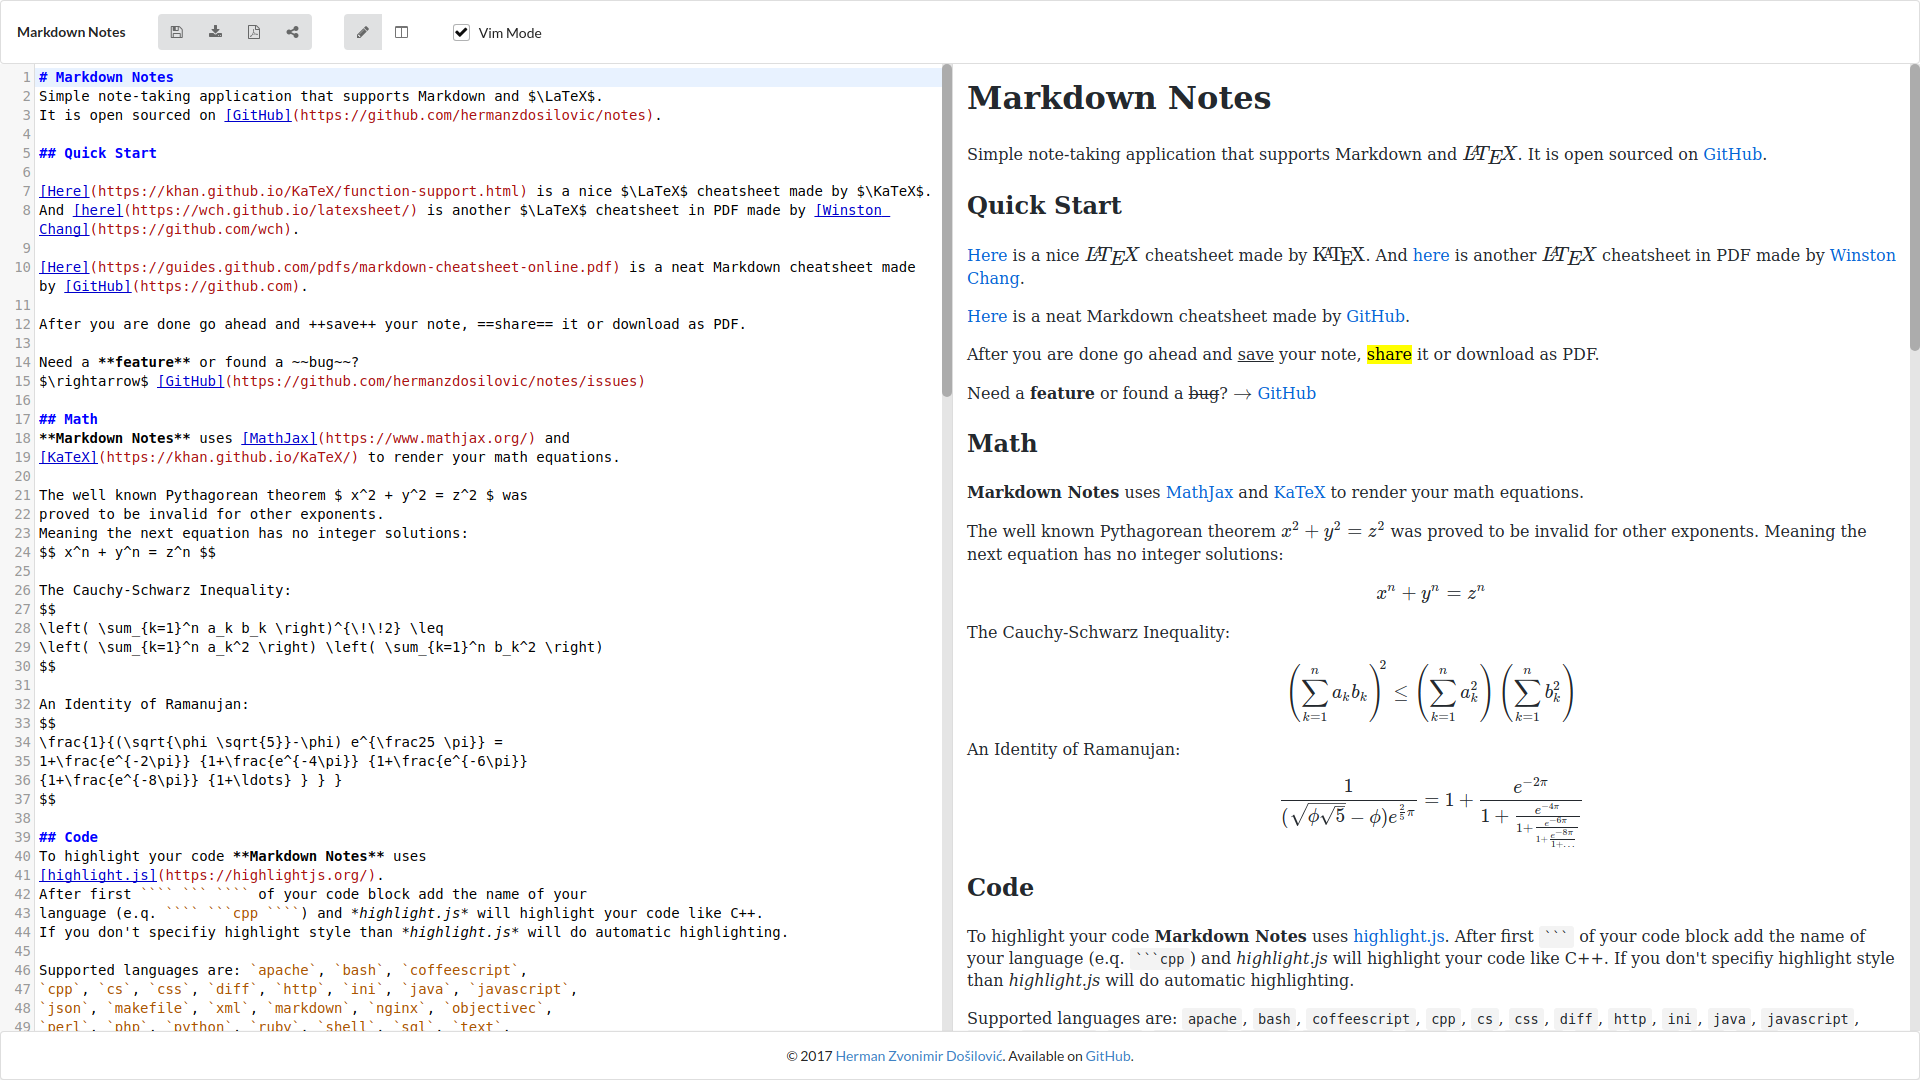Open KaTeX link in preview pane
This screenshot has height=1080, width=1920.
pyautogui.click(x=1298, y=492)
